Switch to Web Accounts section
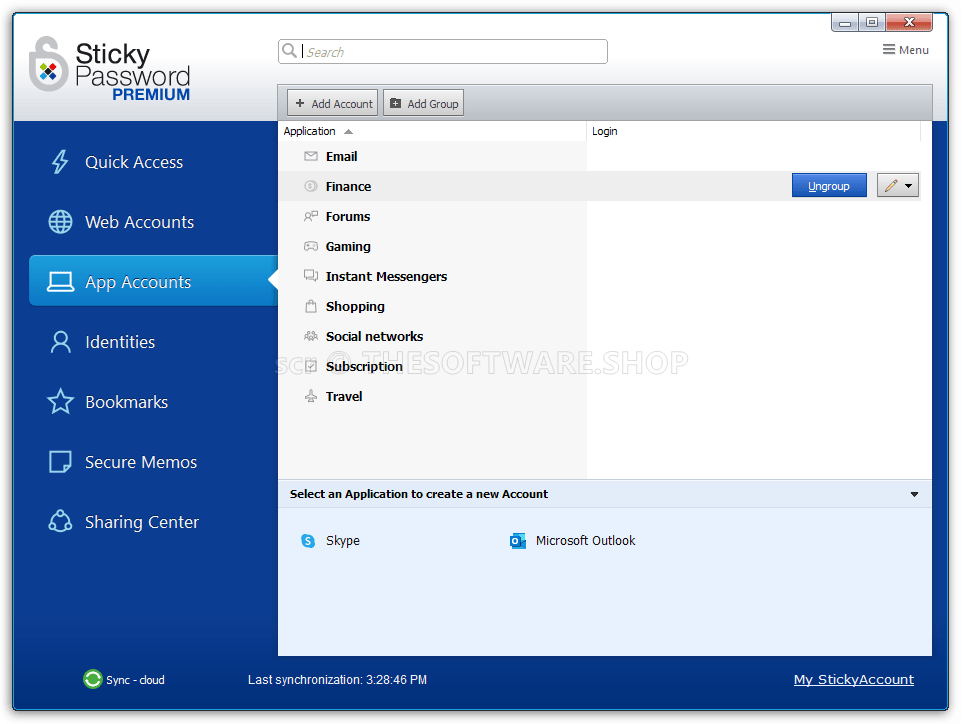The width and height of the screenshot is (962, 724). click(139, 222)
